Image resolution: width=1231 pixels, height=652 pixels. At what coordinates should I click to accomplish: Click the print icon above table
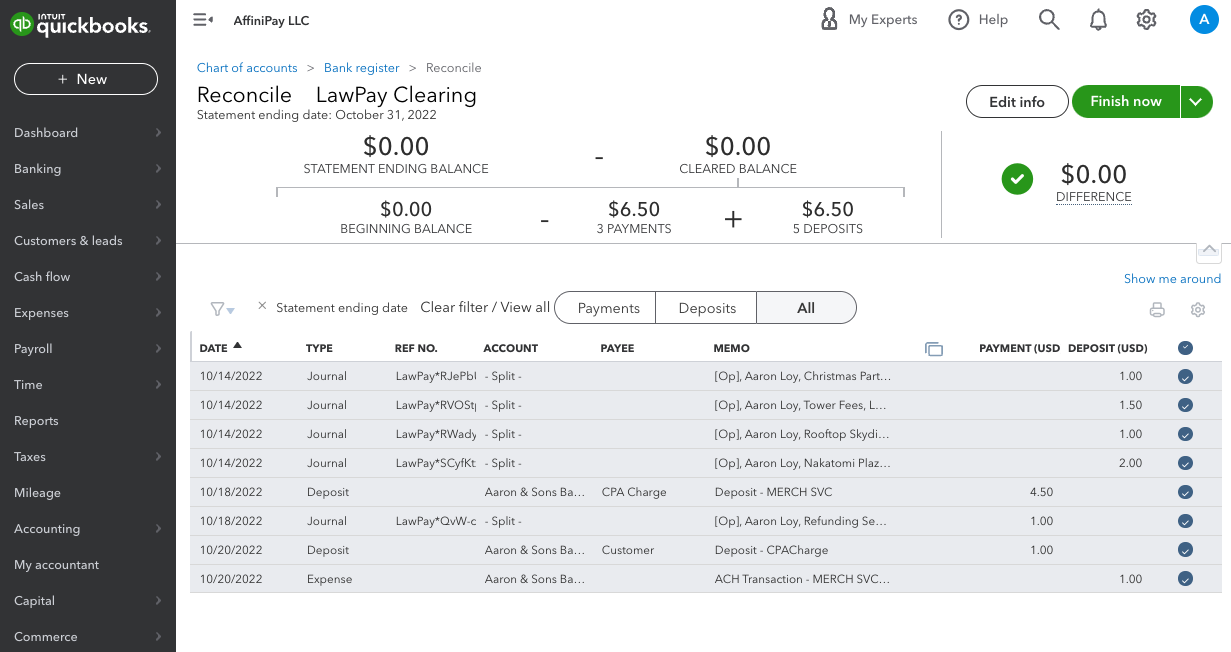tap(1157, 310)
